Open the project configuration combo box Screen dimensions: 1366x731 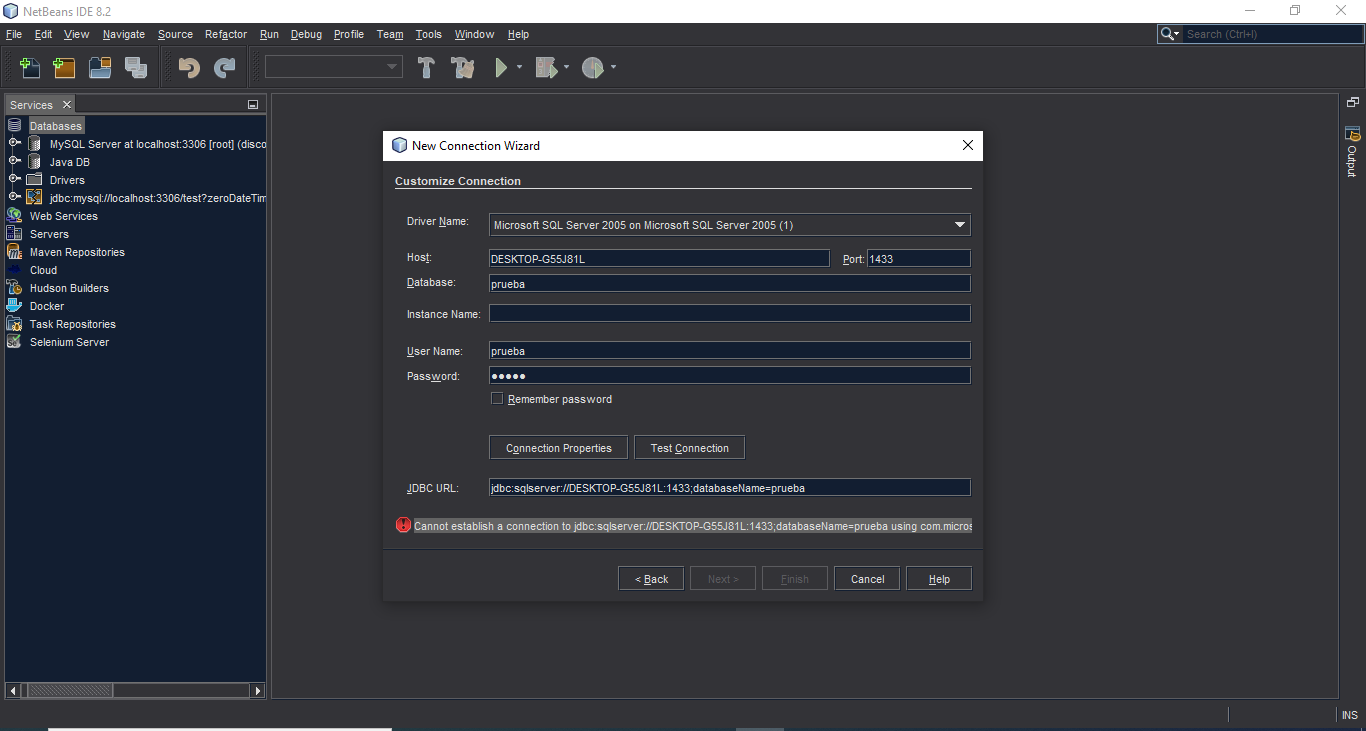click(333, 67)
